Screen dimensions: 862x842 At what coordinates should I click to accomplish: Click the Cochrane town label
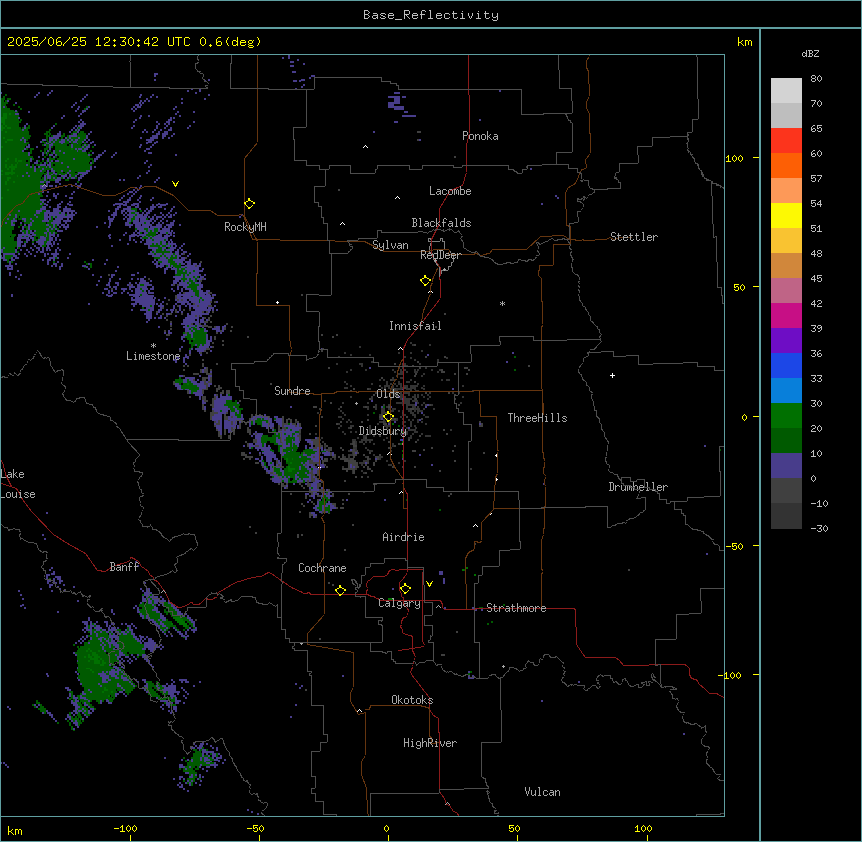pyautogui.click(x=322, y=568)
